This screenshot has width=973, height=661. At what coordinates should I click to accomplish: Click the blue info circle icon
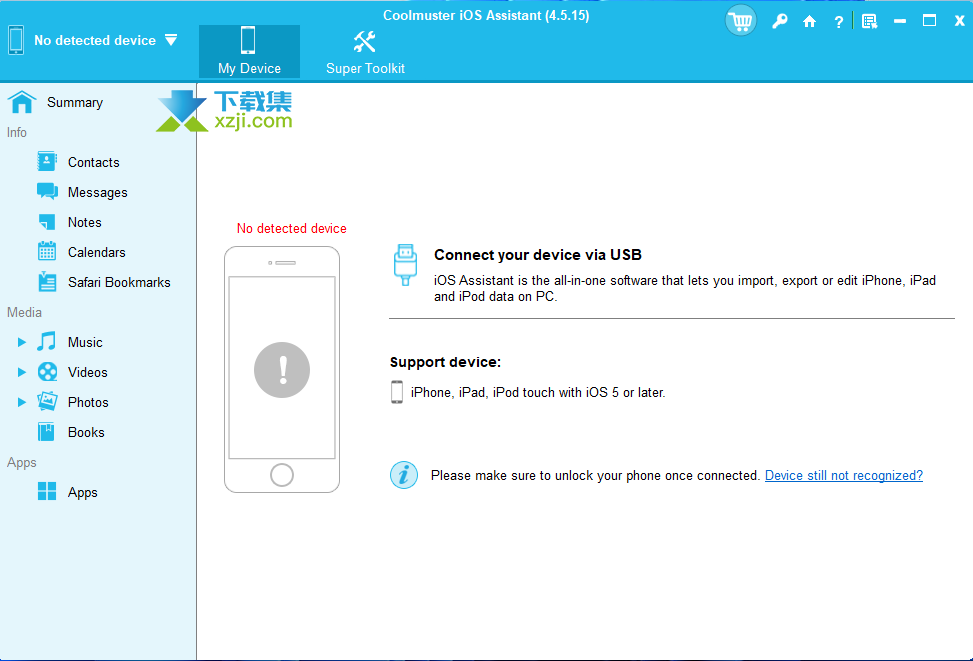point(404,475)
